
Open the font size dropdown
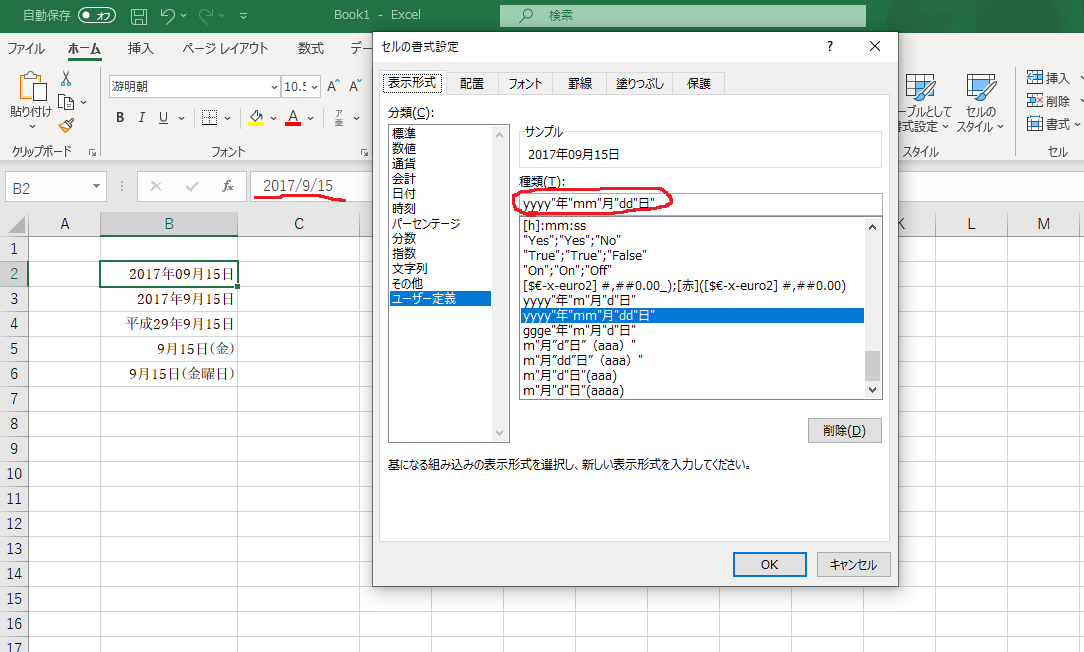[313, 87]
